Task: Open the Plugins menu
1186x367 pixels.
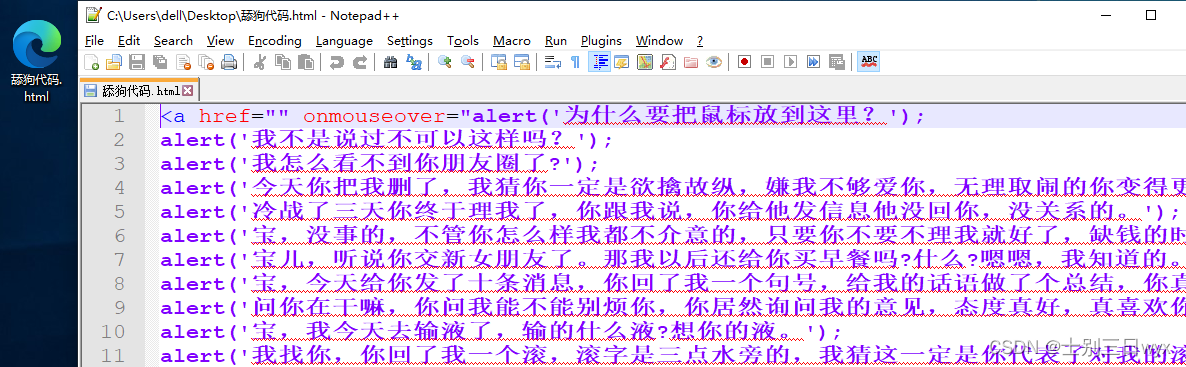Action: pyautogui.click(x=601, y=41)
